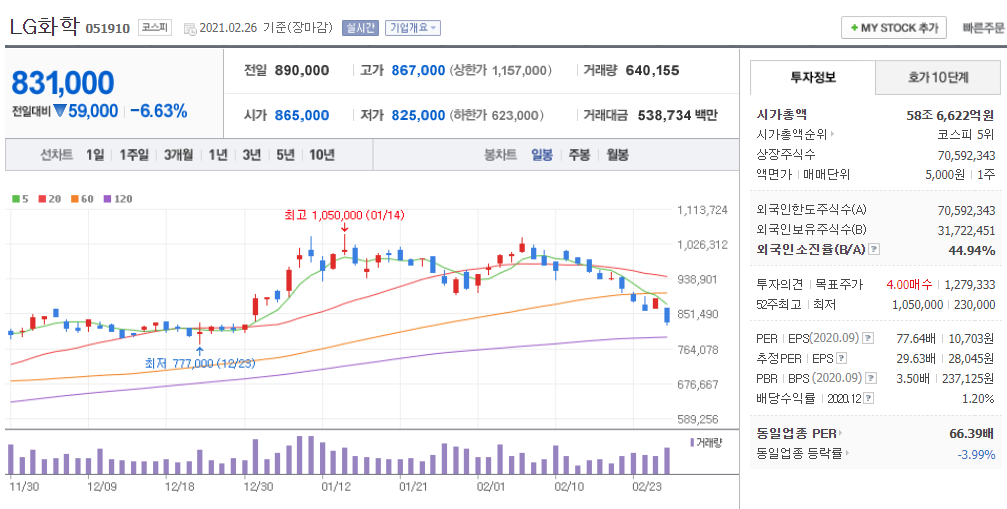
Task: Click the -6.63% change percentage
Action: (159, 111)
